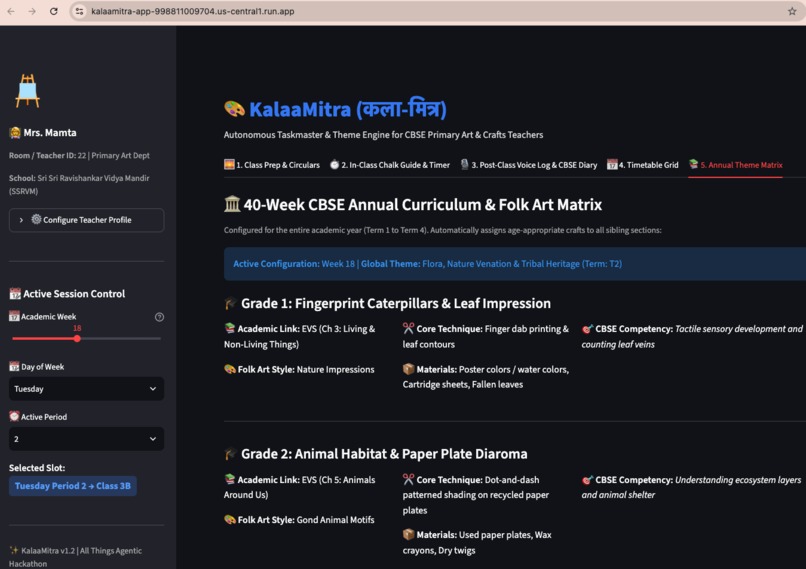This screenshot has height=569, width=806.
Task: Open the Class Prep & Circulars tab
Action: [x=272, y=164]
